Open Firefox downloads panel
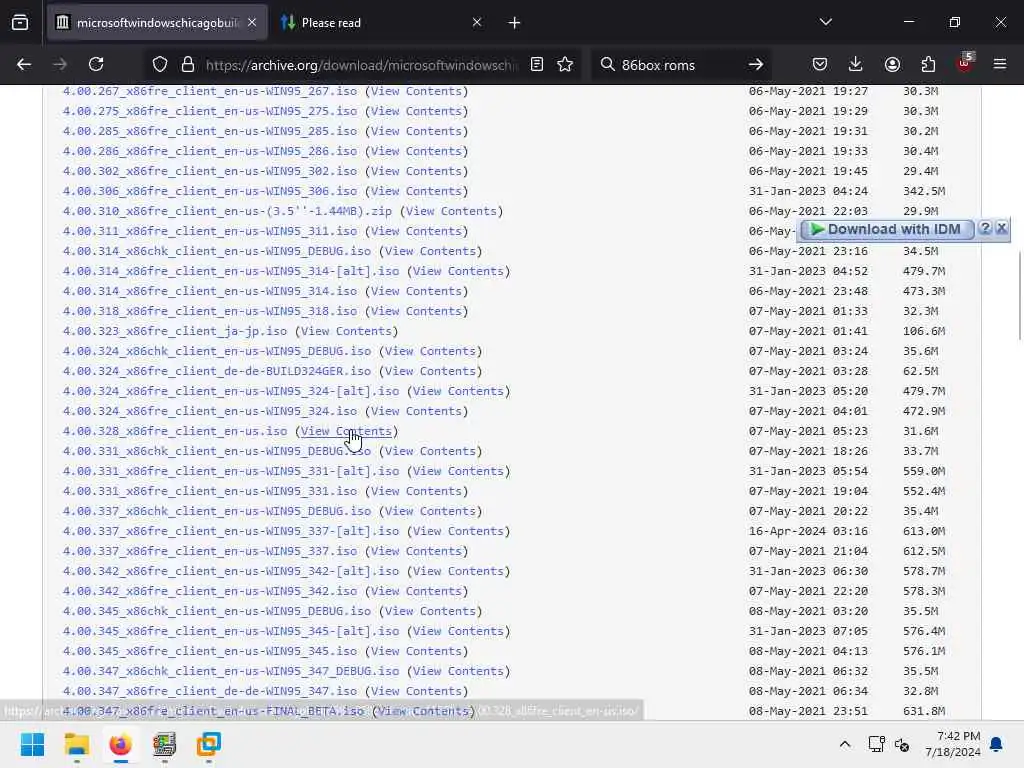The width and height of the screenshot is (1024, 768). 856,64
